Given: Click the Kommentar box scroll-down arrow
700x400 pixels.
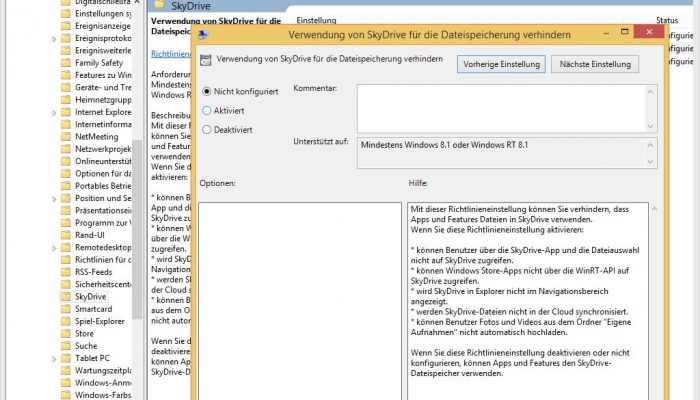Looking at the screenshot, I should 650,126.
